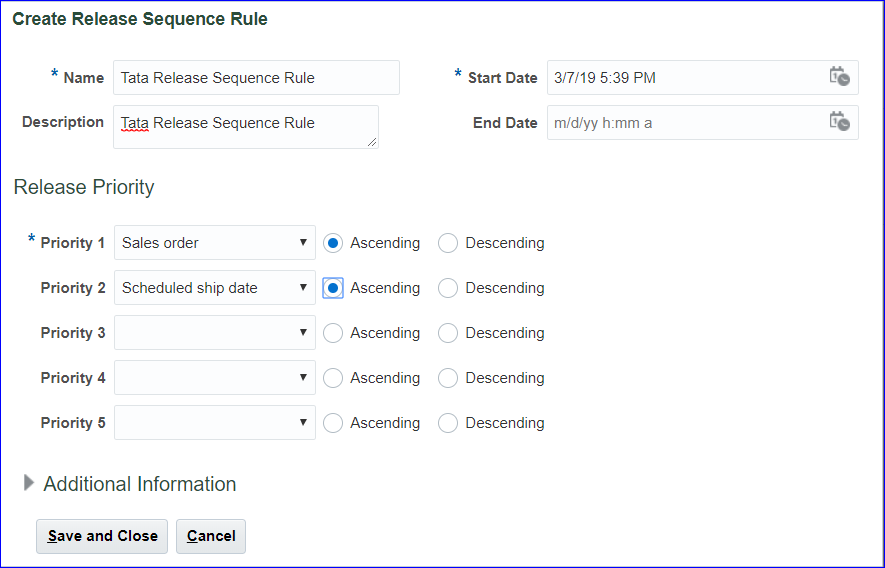Viewport: 885px width, 568px height.
Task: Select Descending for Priority 2
Action: coord(448,288)
